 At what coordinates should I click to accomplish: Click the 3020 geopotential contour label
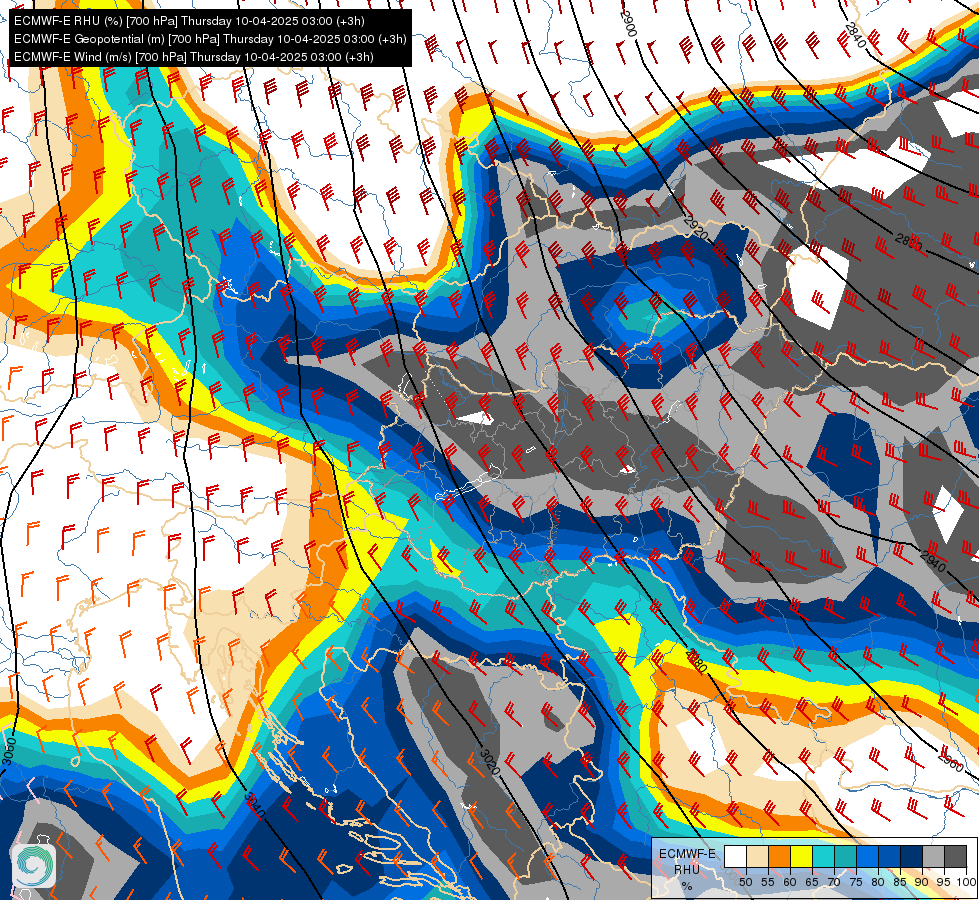point(490,763)
